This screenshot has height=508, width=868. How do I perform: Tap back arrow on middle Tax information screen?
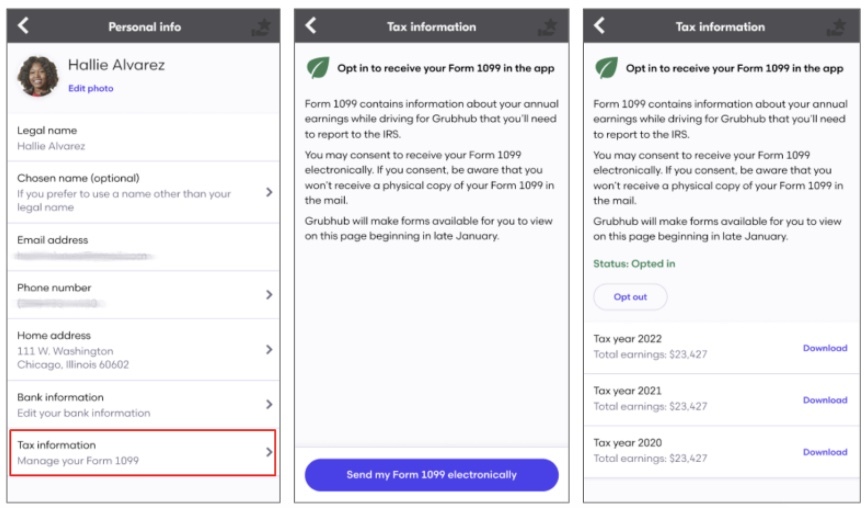(x=311, y=25)
